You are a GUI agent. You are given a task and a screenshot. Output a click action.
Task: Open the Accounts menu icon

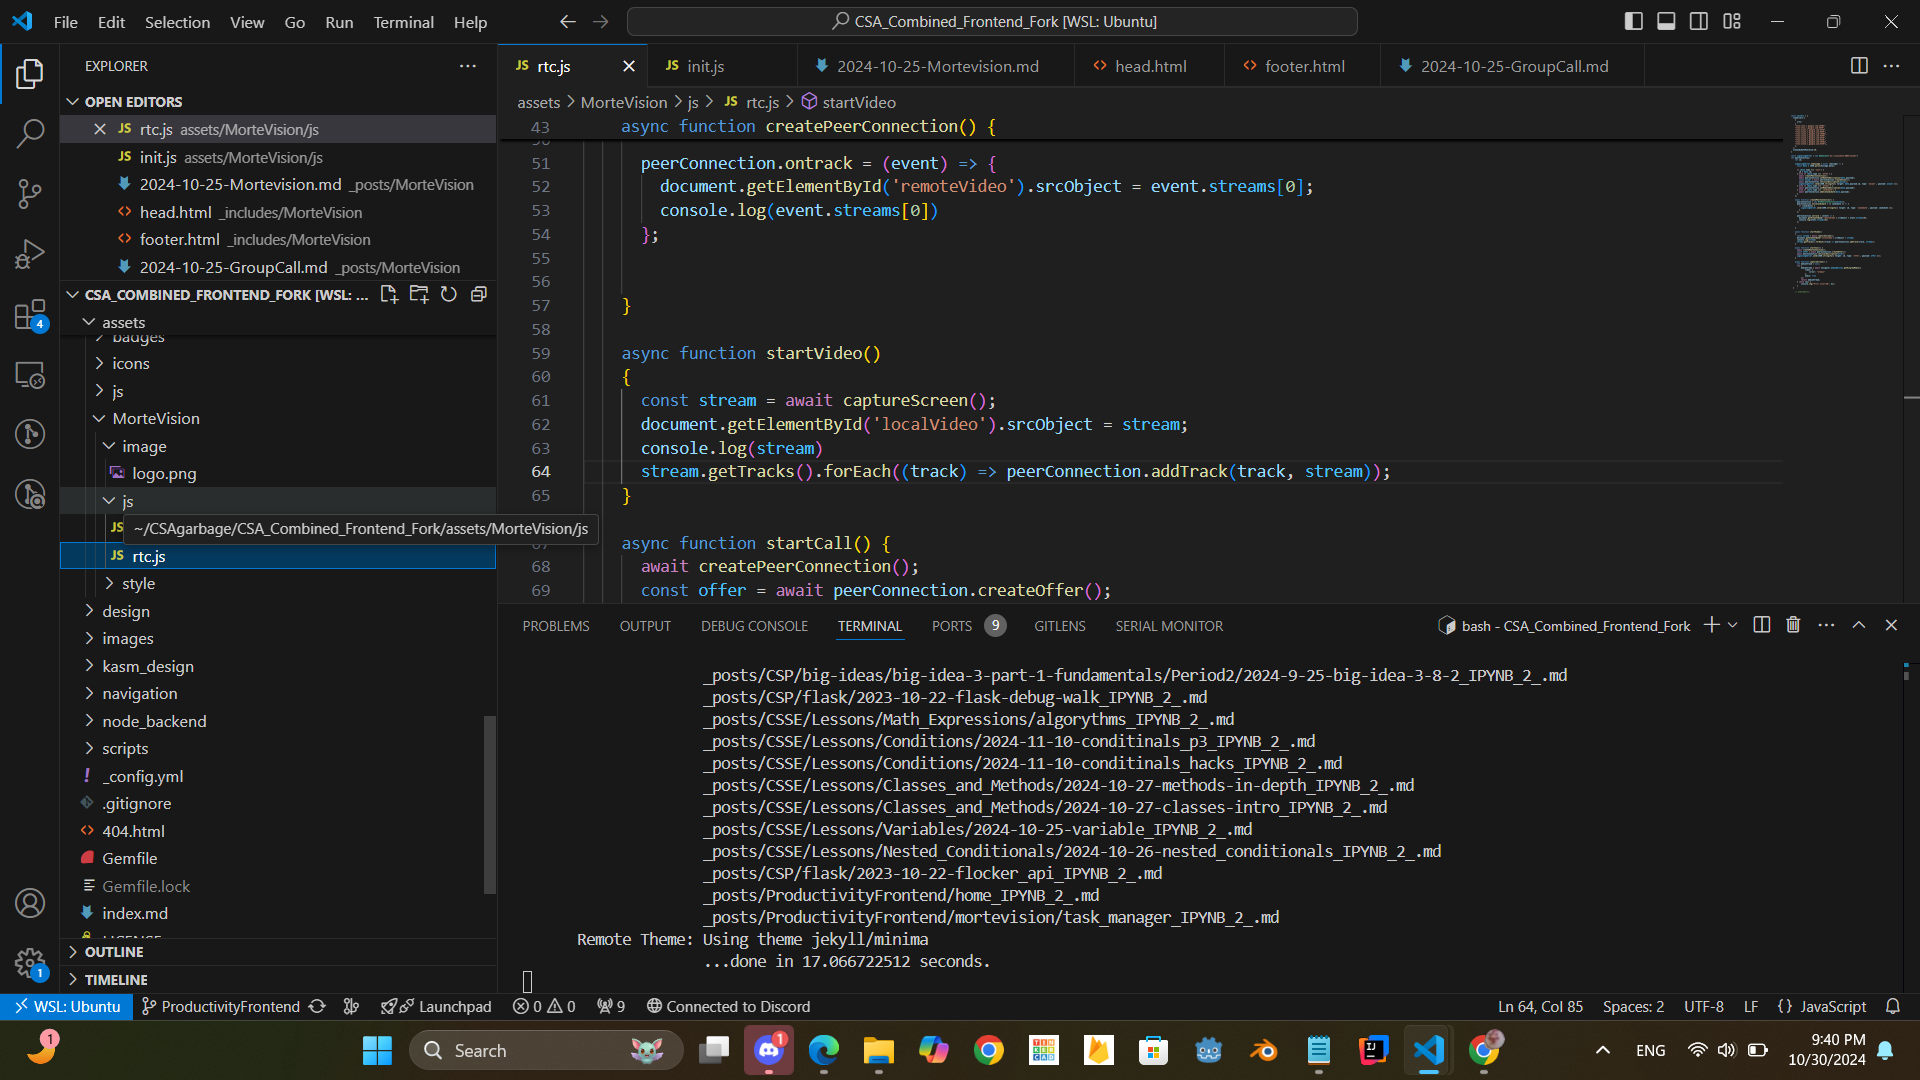point(30,903)
